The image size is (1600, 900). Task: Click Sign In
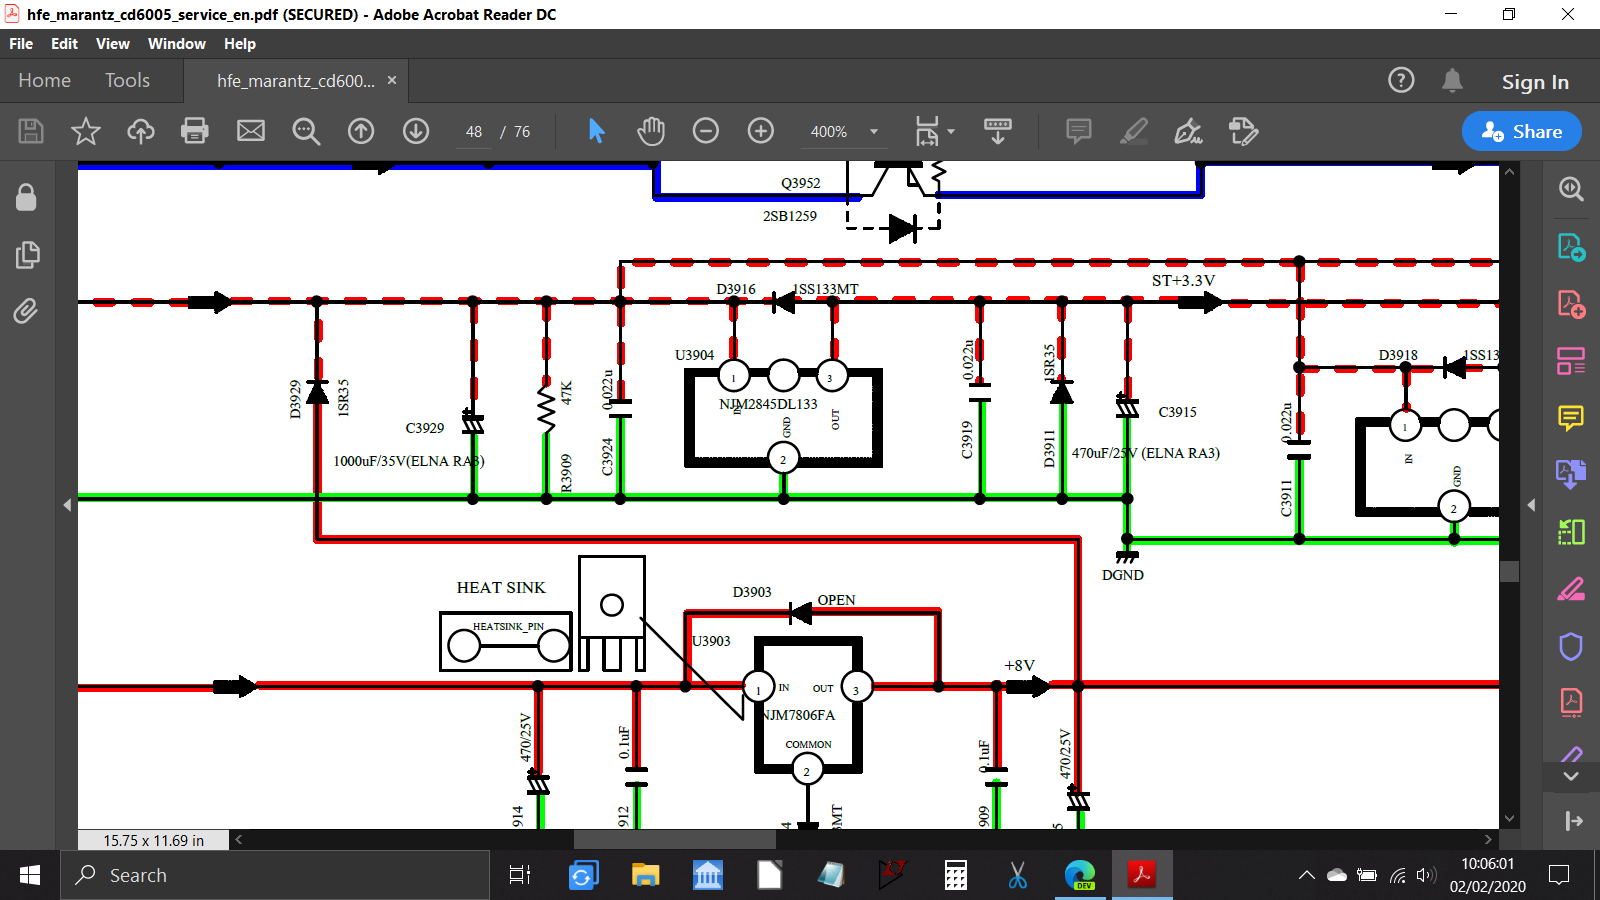[1535, 82]
